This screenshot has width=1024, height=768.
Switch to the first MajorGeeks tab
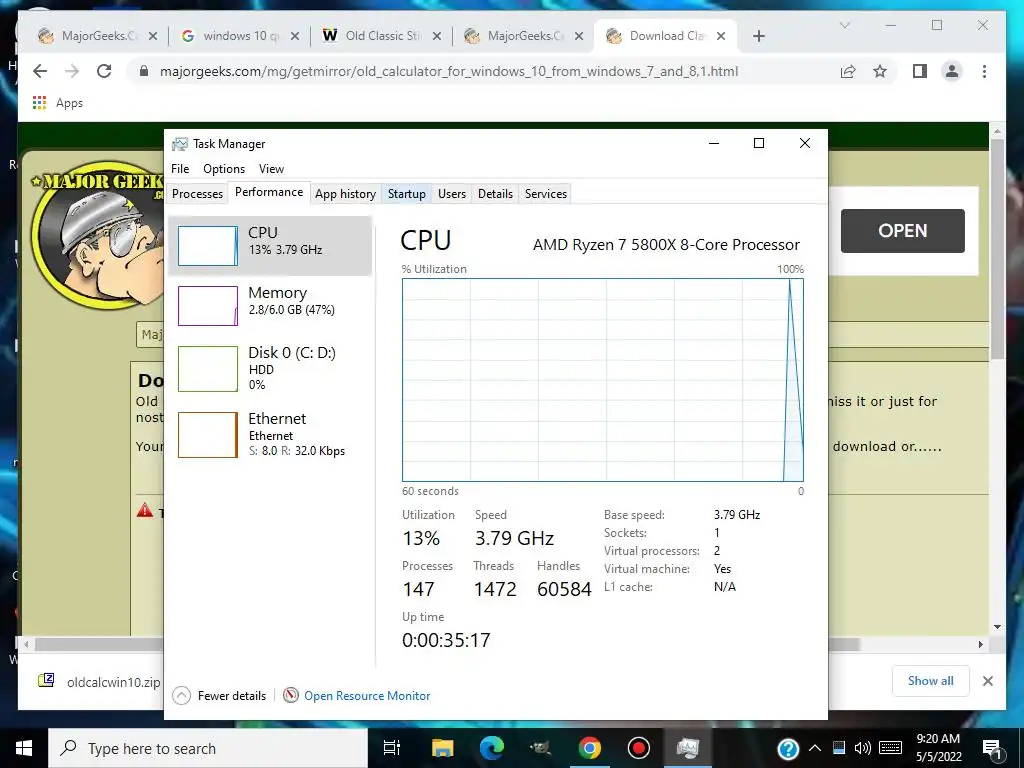[97, 36]
